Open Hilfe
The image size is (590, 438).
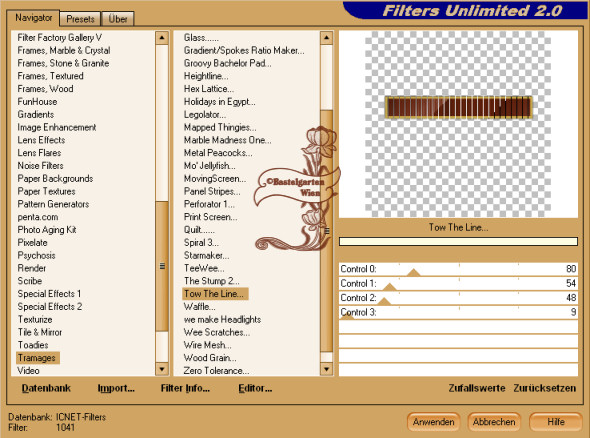(x=556, y=422)
